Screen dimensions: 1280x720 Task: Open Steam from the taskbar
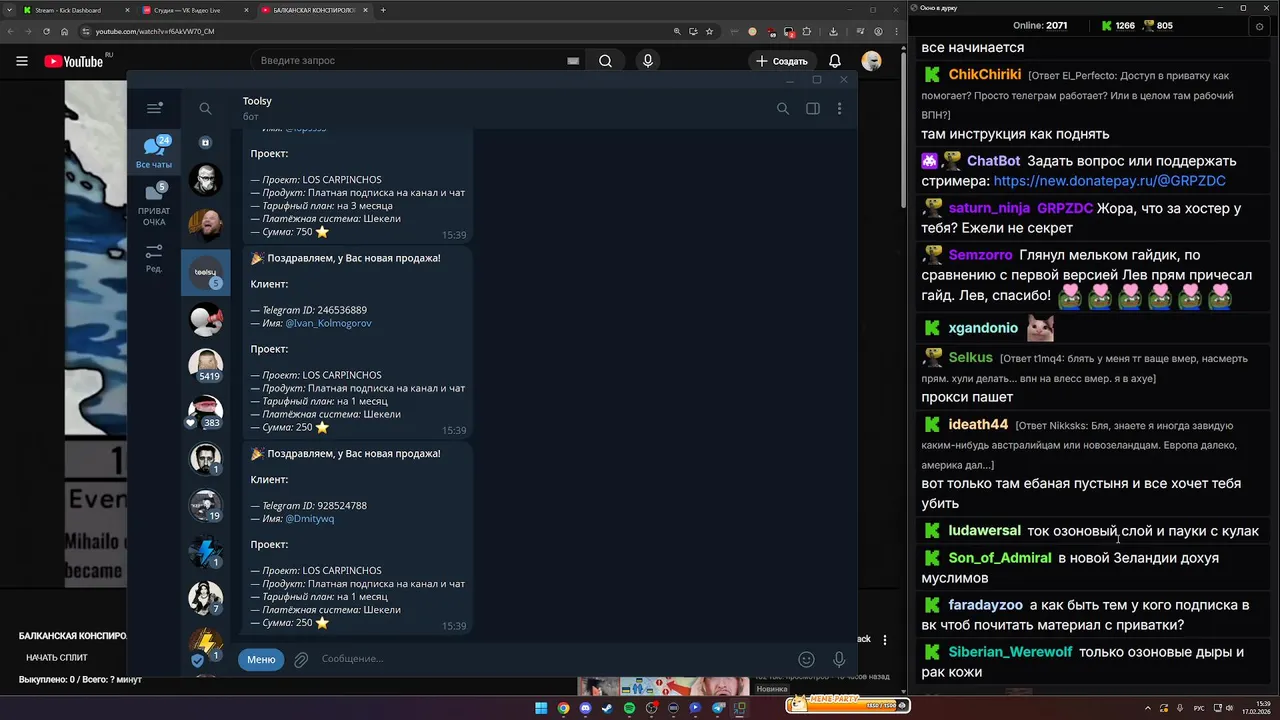(607, 708)
